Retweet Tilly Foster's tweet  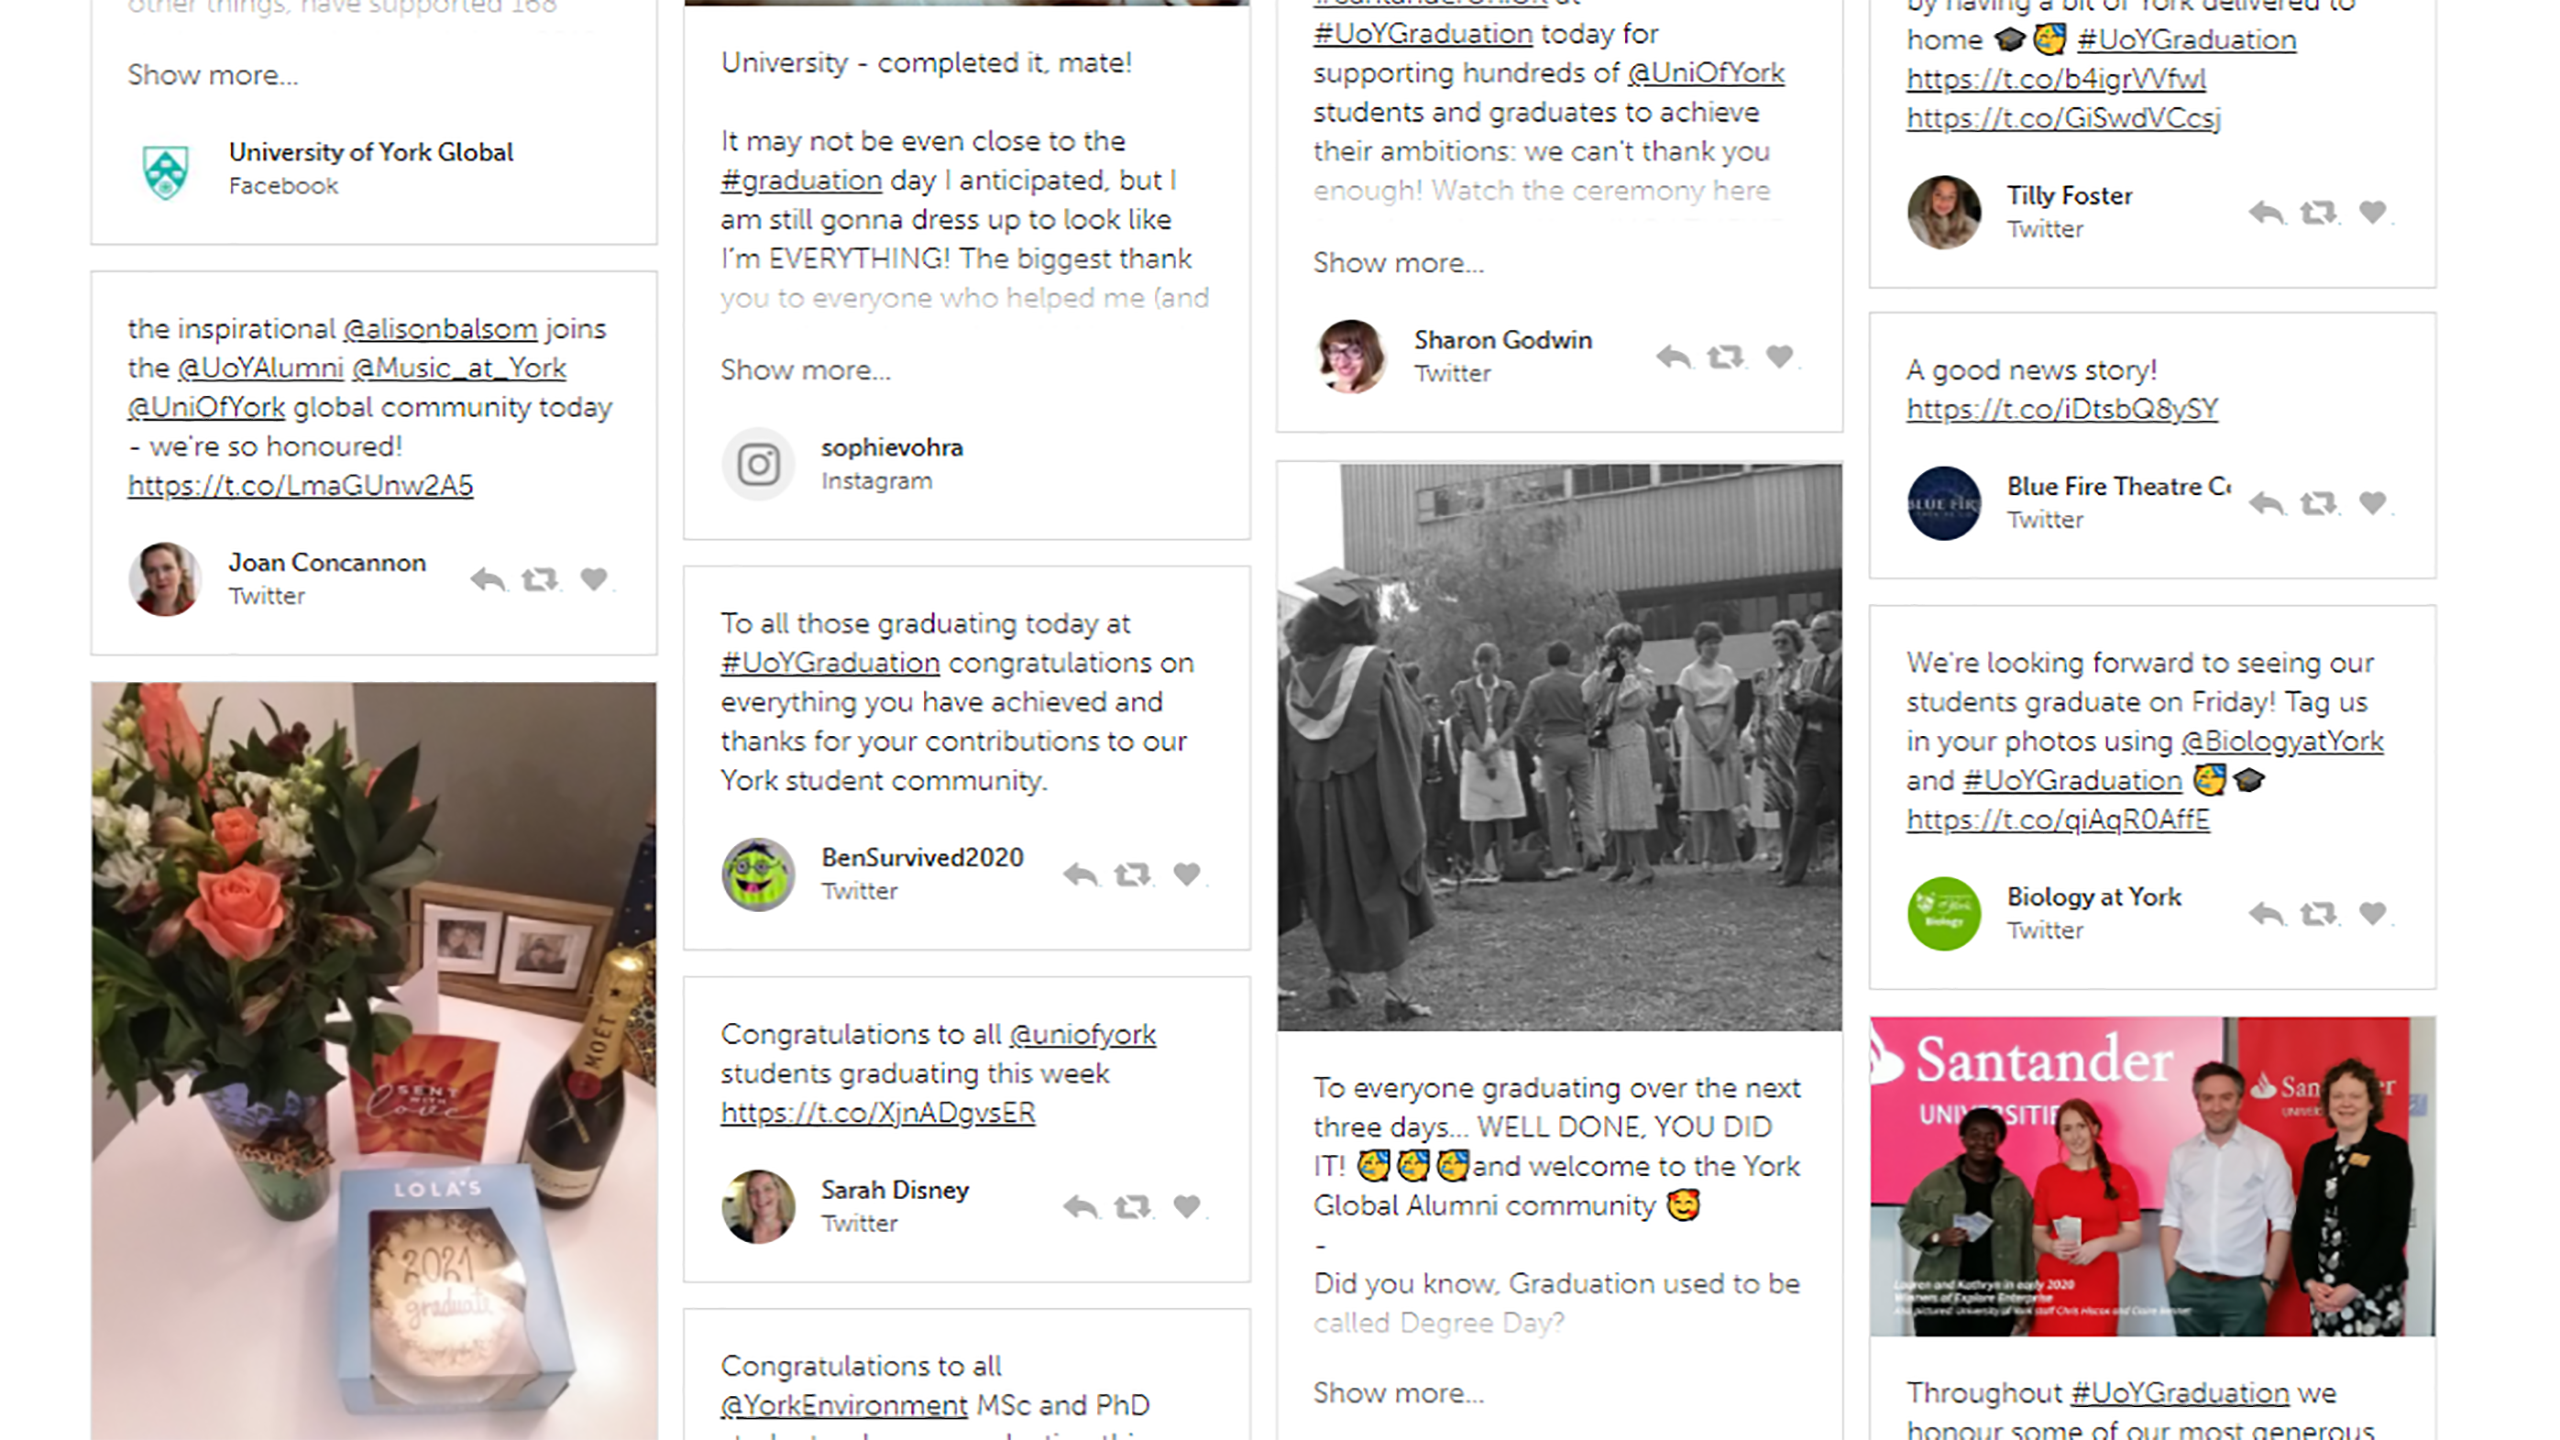[x=2318, y=212]
